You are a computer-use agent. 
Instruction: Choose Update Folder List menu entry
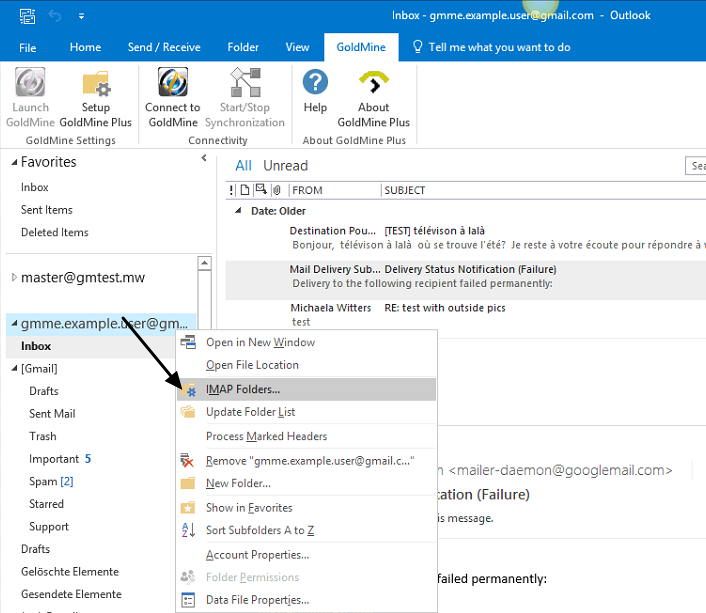pos(250,412)
